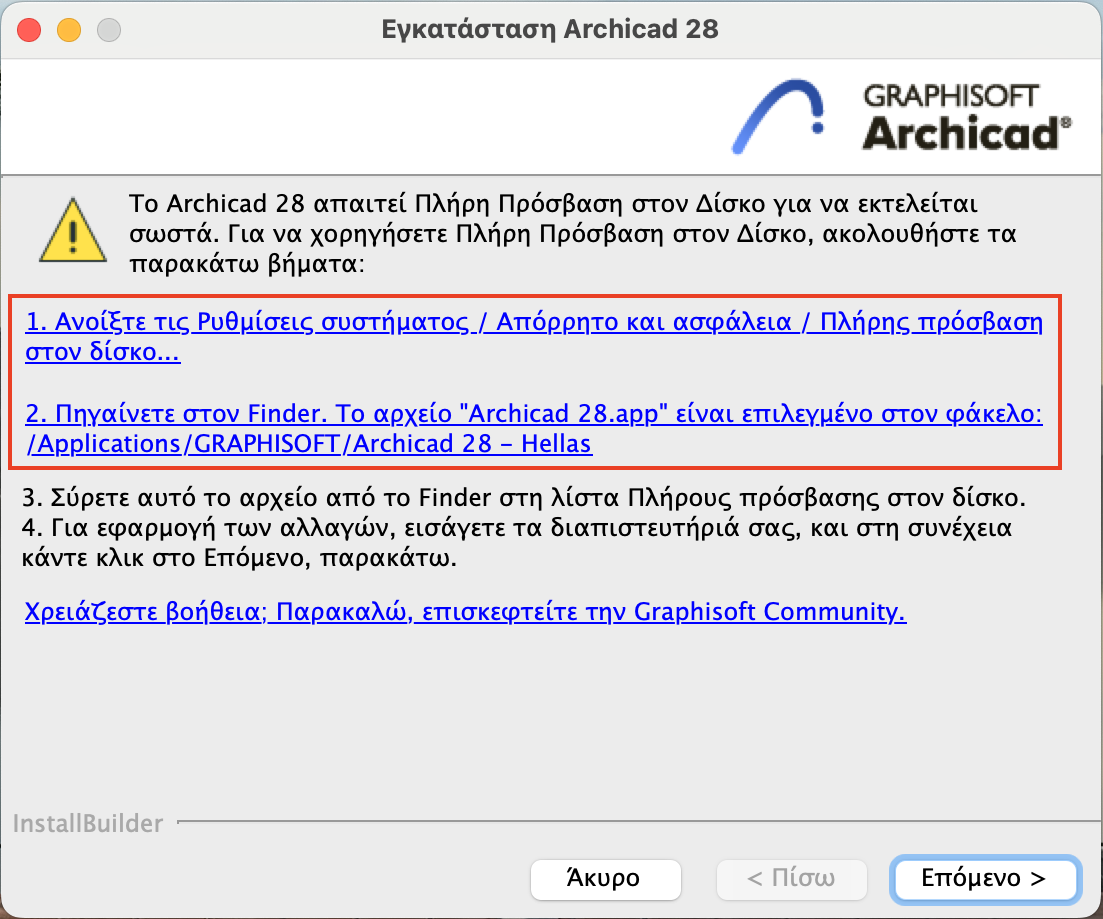Click step 3 text about dragging the file
The width and height of the screenshot is (1103, 919).
click(523, 497)
